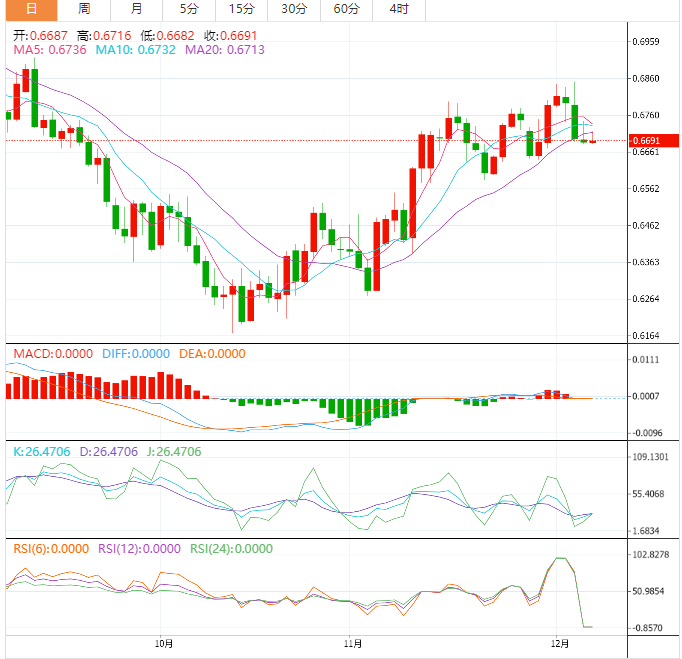Click the 高:0.6716 high price text
The image size is (682, 659).
[104, 35]
